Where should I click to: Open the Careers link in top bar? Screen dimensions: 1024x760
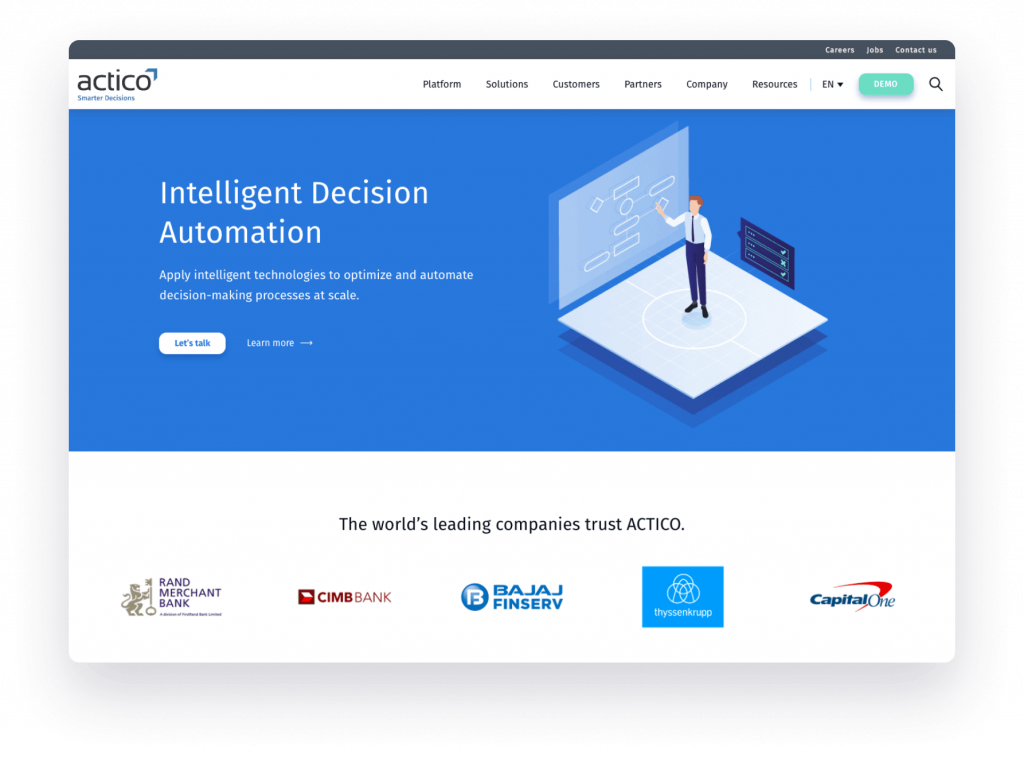pyautogui.click(x=839, y=50)
